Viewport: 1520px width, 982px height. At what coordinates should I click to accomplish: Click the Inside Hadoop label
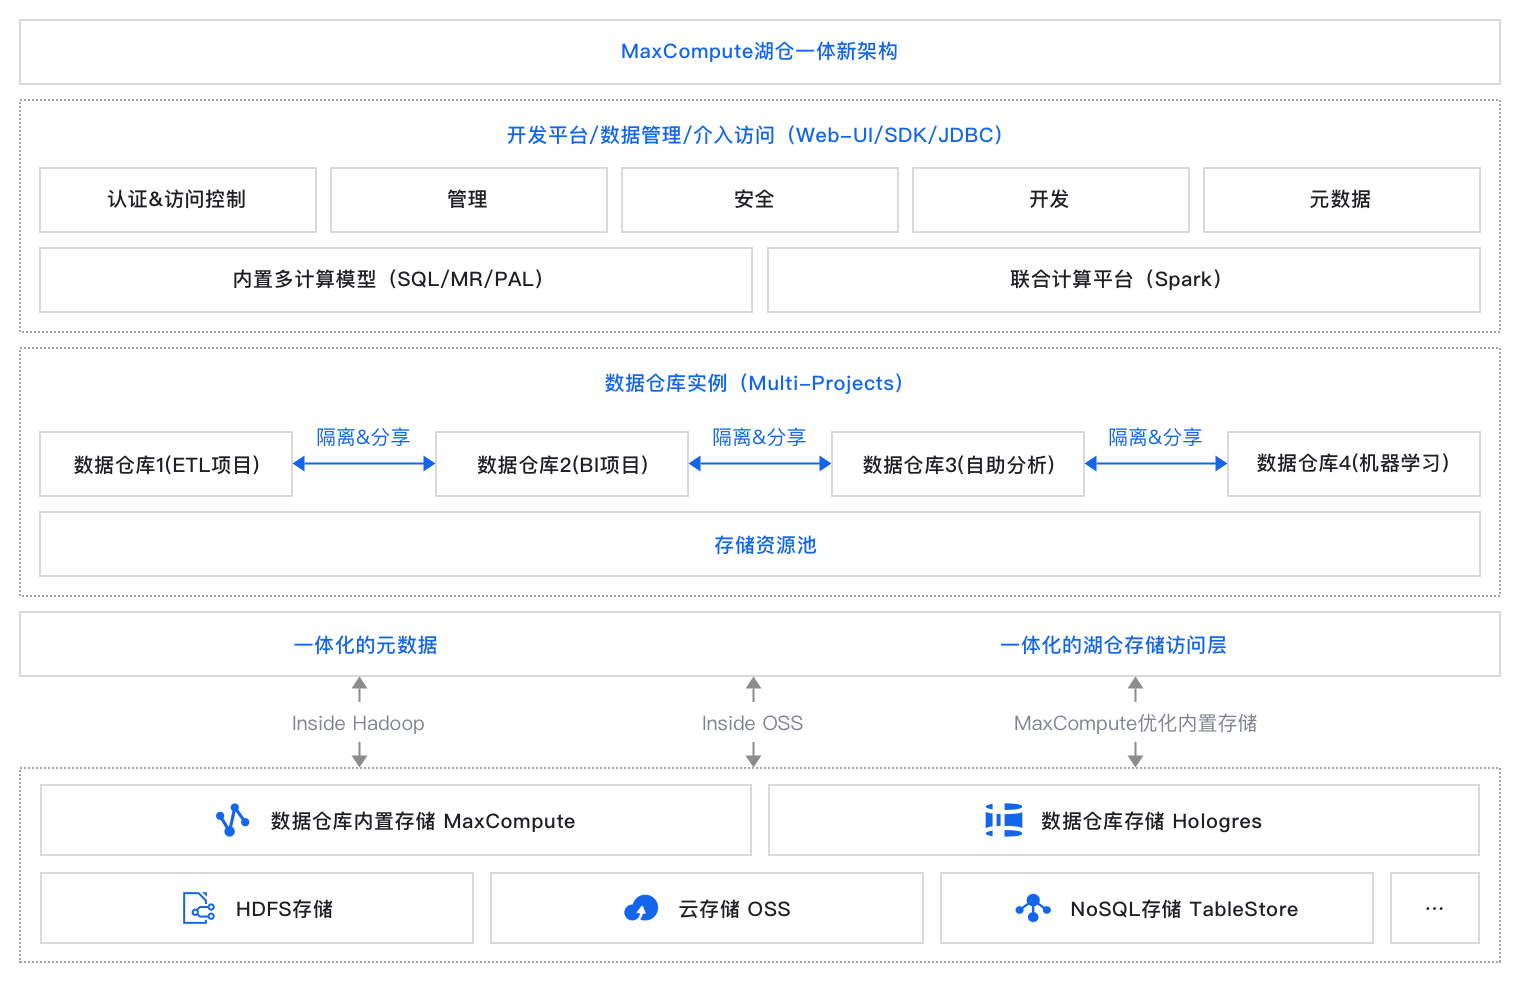click(358, 723)
